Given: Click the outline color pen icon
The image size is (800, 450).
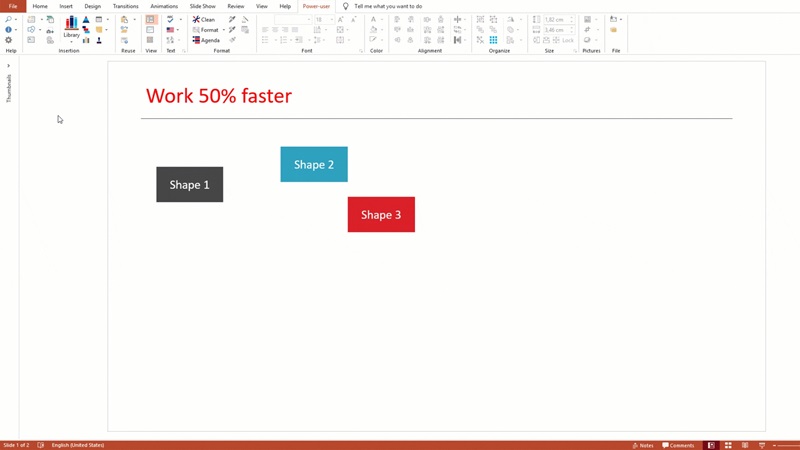Looking at the screenshot, I should (373, 40).
